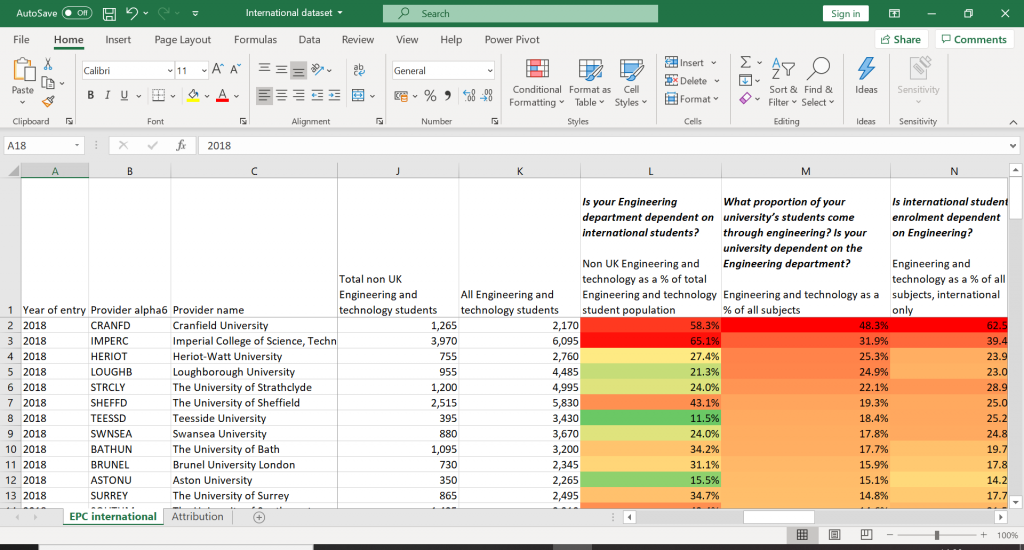Apply the red Font Color

pyautogui.click(x=222, y=95)
